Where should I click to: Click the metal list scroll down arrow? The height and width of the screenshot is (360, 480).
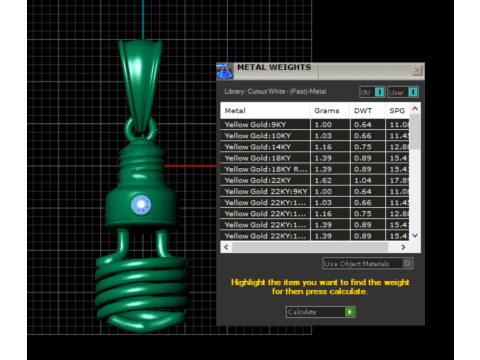pyautogui.click(x=415, y=236)
